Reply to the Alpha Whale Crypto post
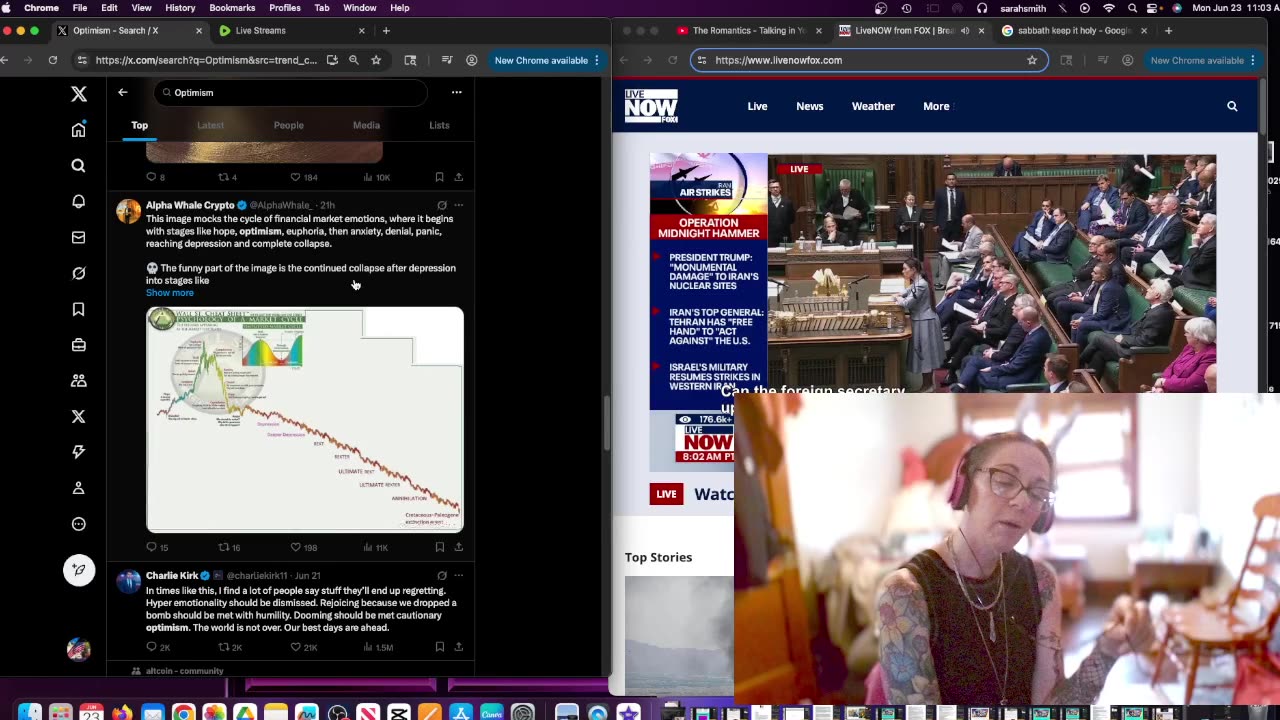 157,547
